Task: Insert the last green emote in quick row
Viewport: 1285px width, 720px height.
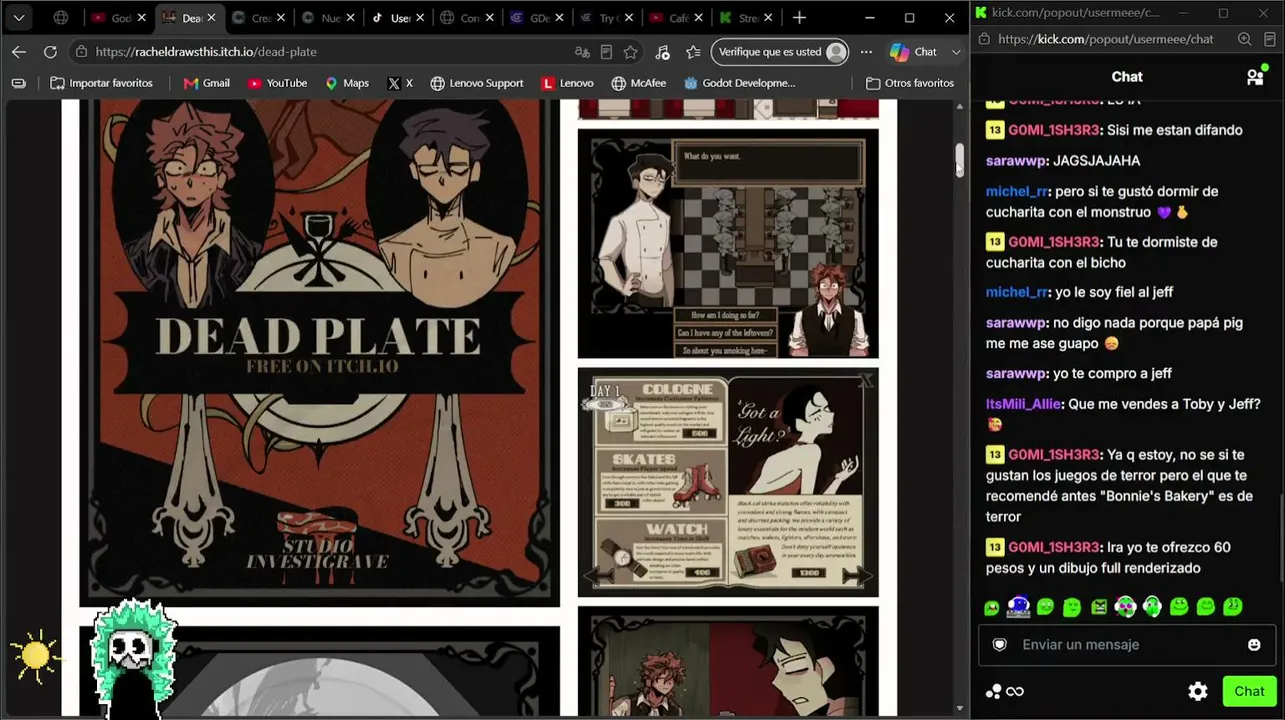Action: [x=1233, y=606]
